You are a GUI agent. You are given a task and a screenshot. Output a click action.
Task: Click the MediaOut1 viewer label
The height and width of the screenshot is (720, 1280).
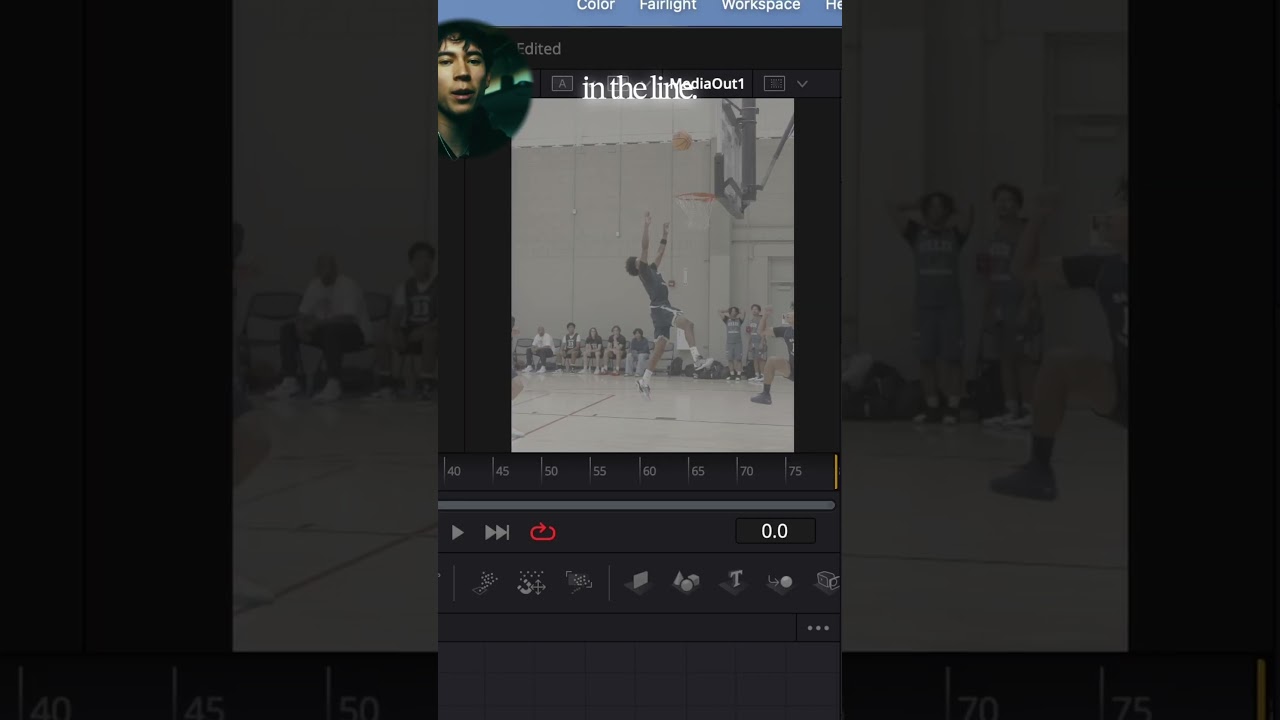[x=707, y=84]
